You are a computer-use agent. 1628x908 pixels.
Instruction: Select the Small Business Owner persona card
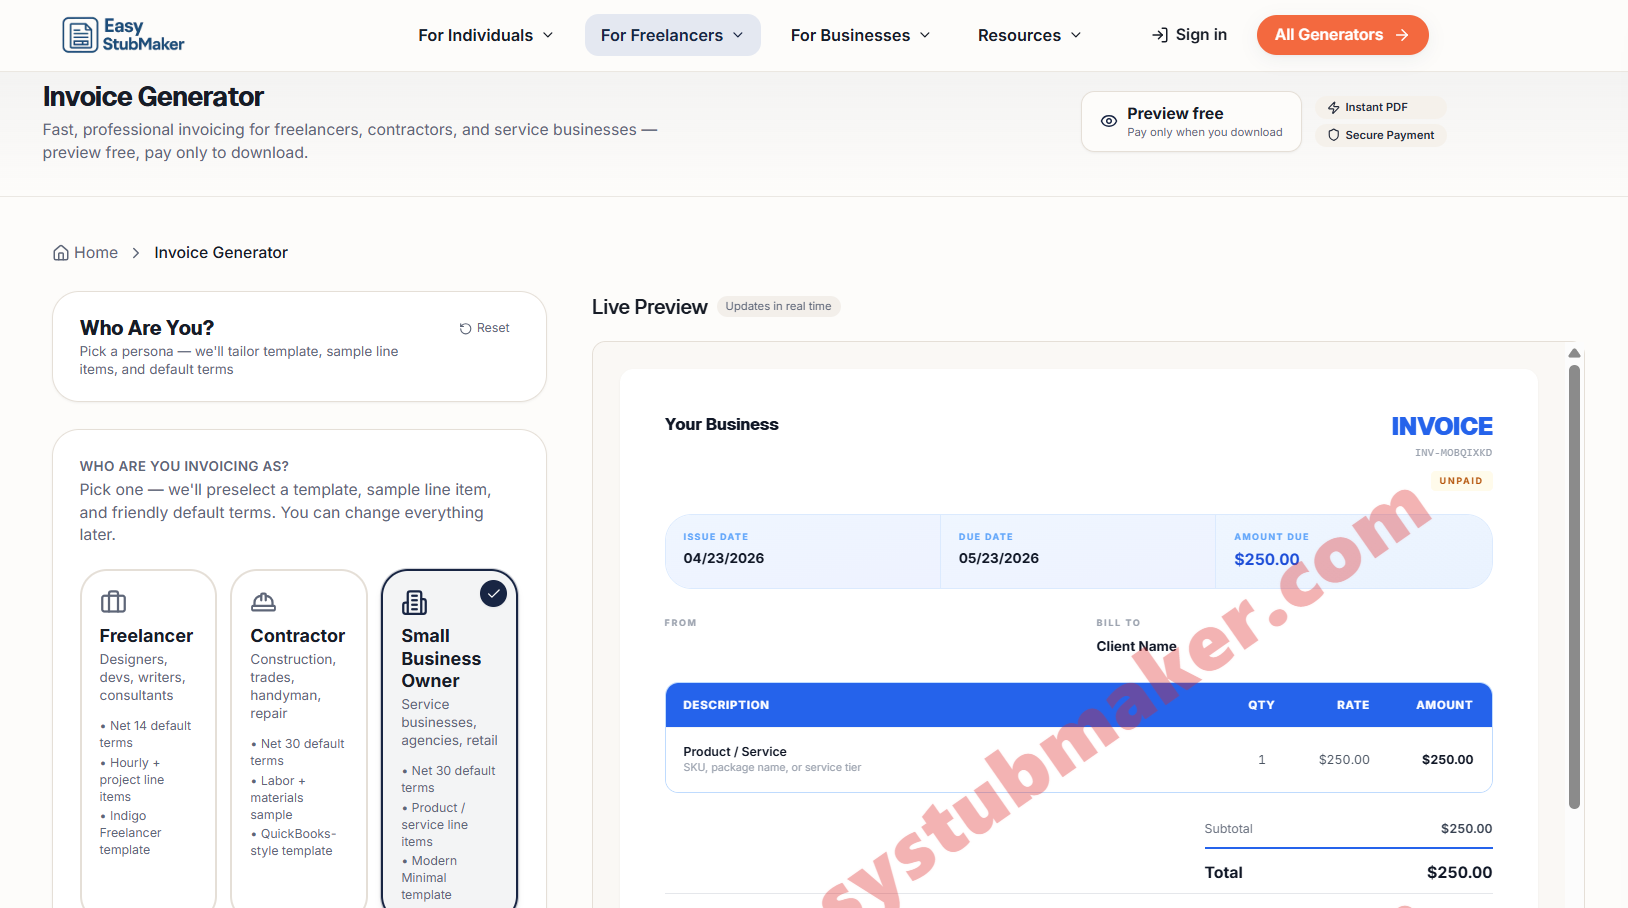(x=450, y=740)
